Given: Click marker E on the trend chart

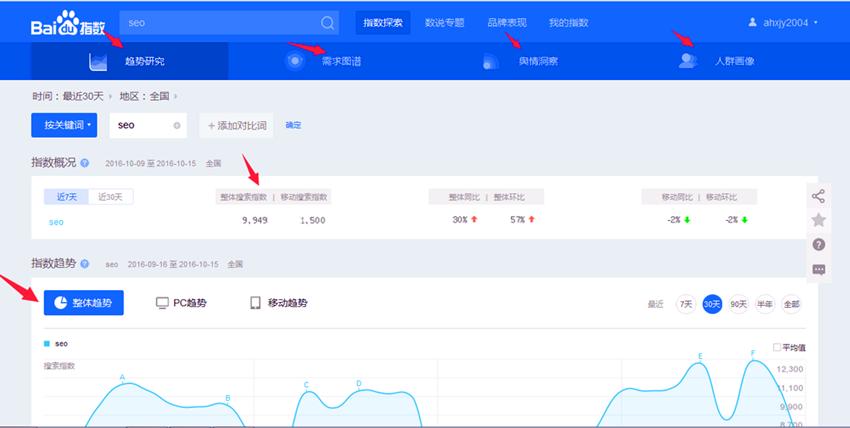Looking at the screenshot, I should point(700,356).
